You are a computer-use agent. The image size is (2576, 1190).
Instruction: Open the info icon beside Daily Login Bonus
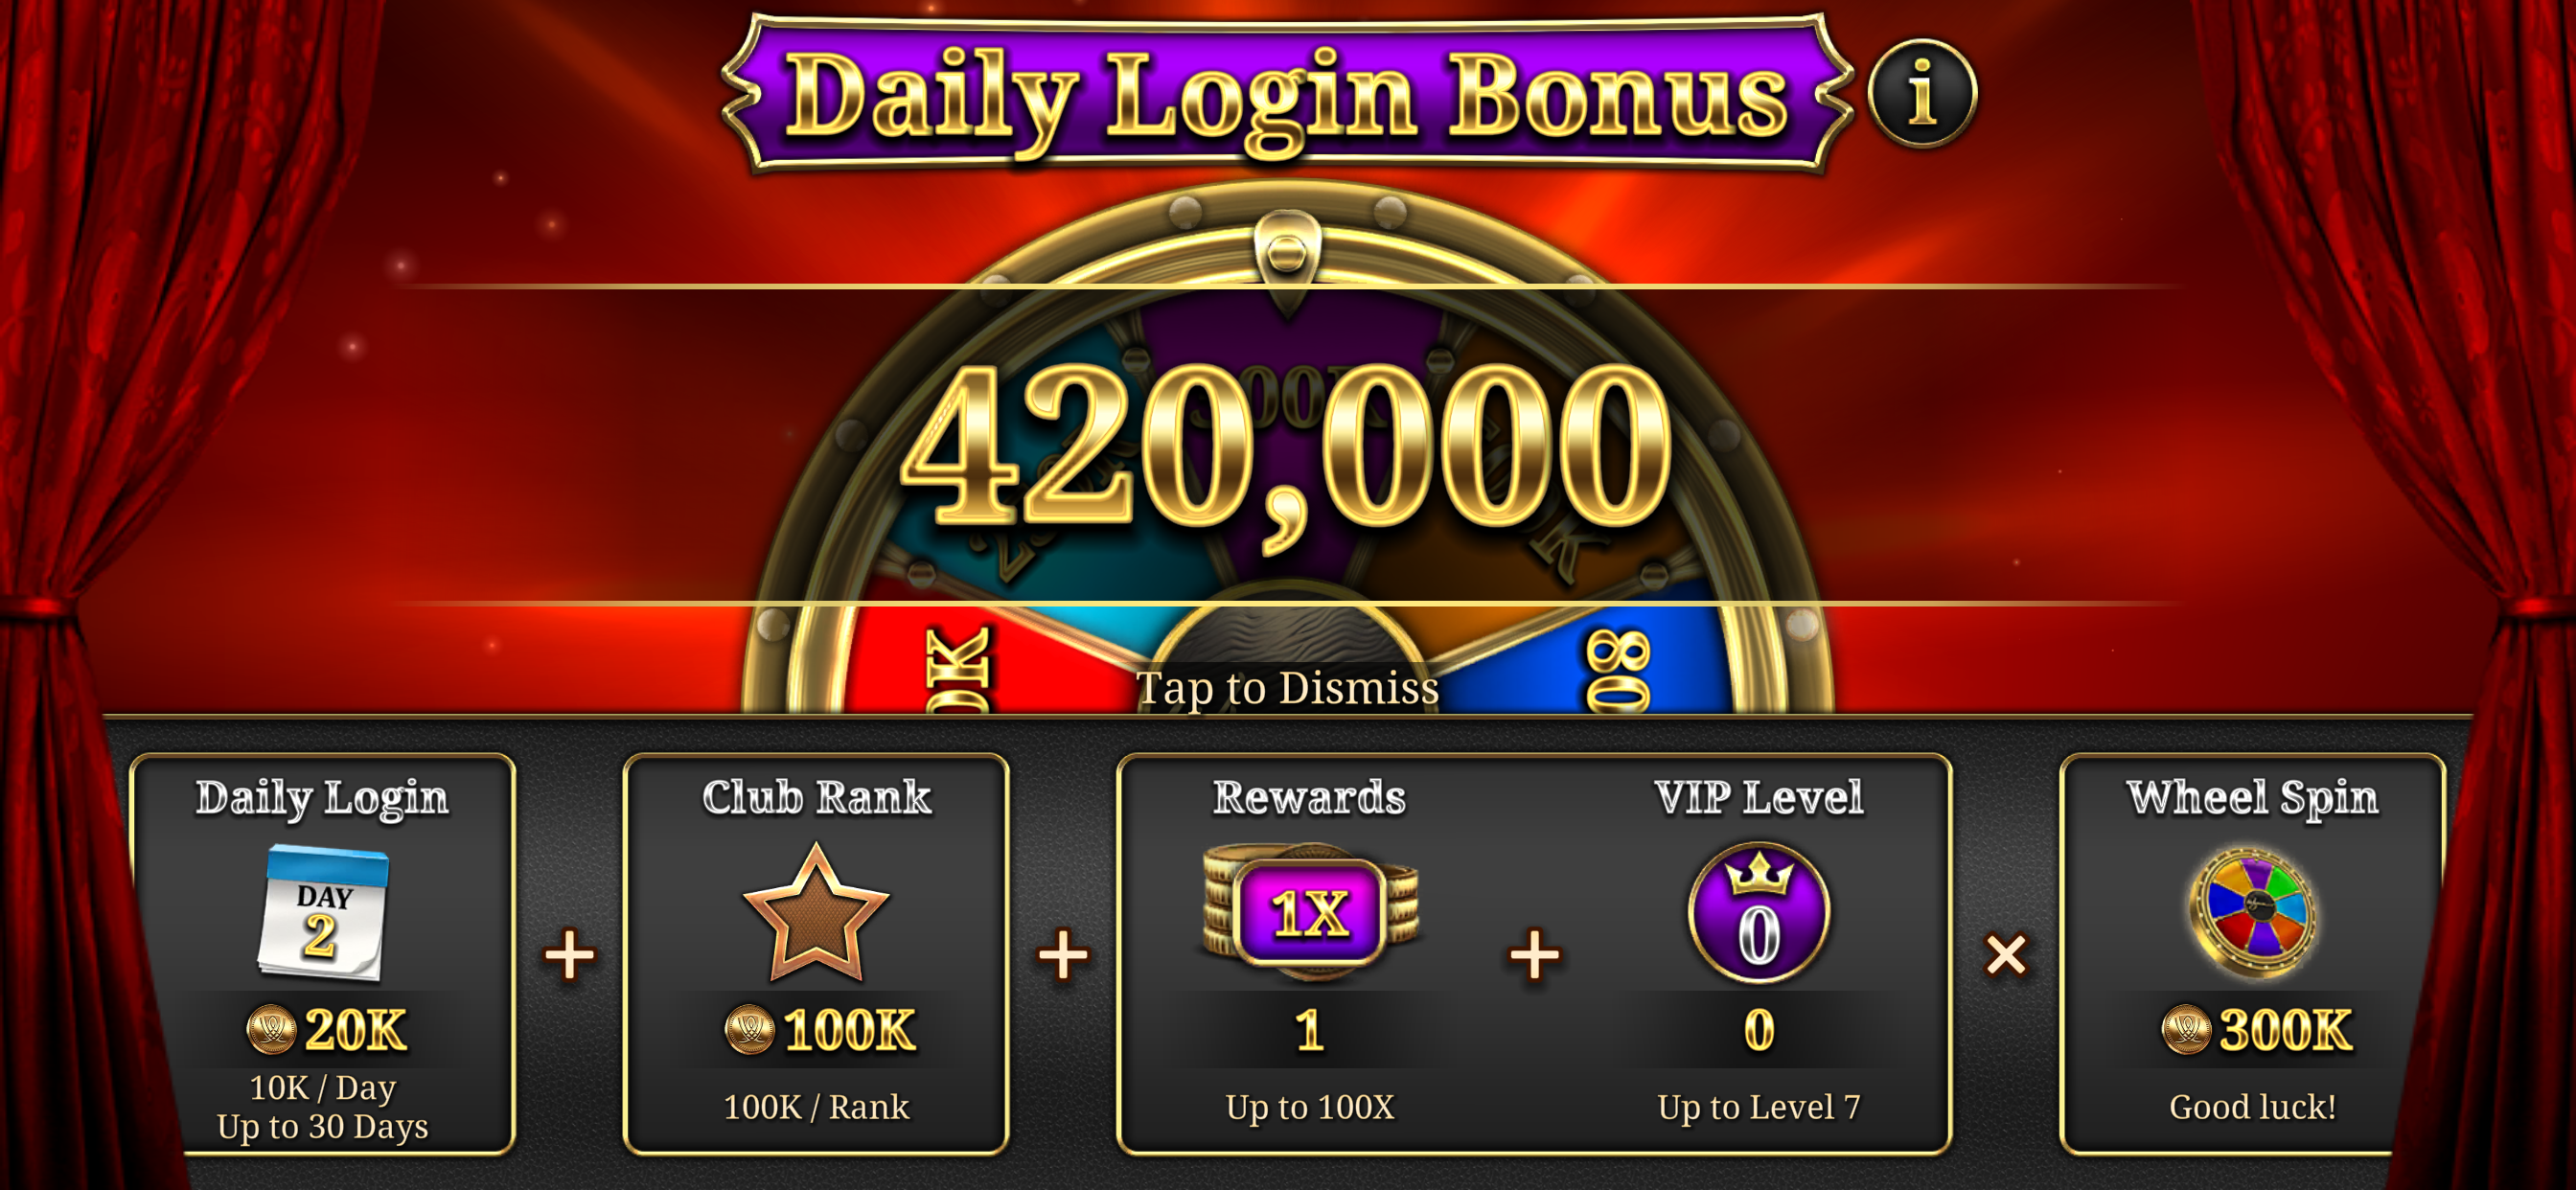tap(1921, 94)
